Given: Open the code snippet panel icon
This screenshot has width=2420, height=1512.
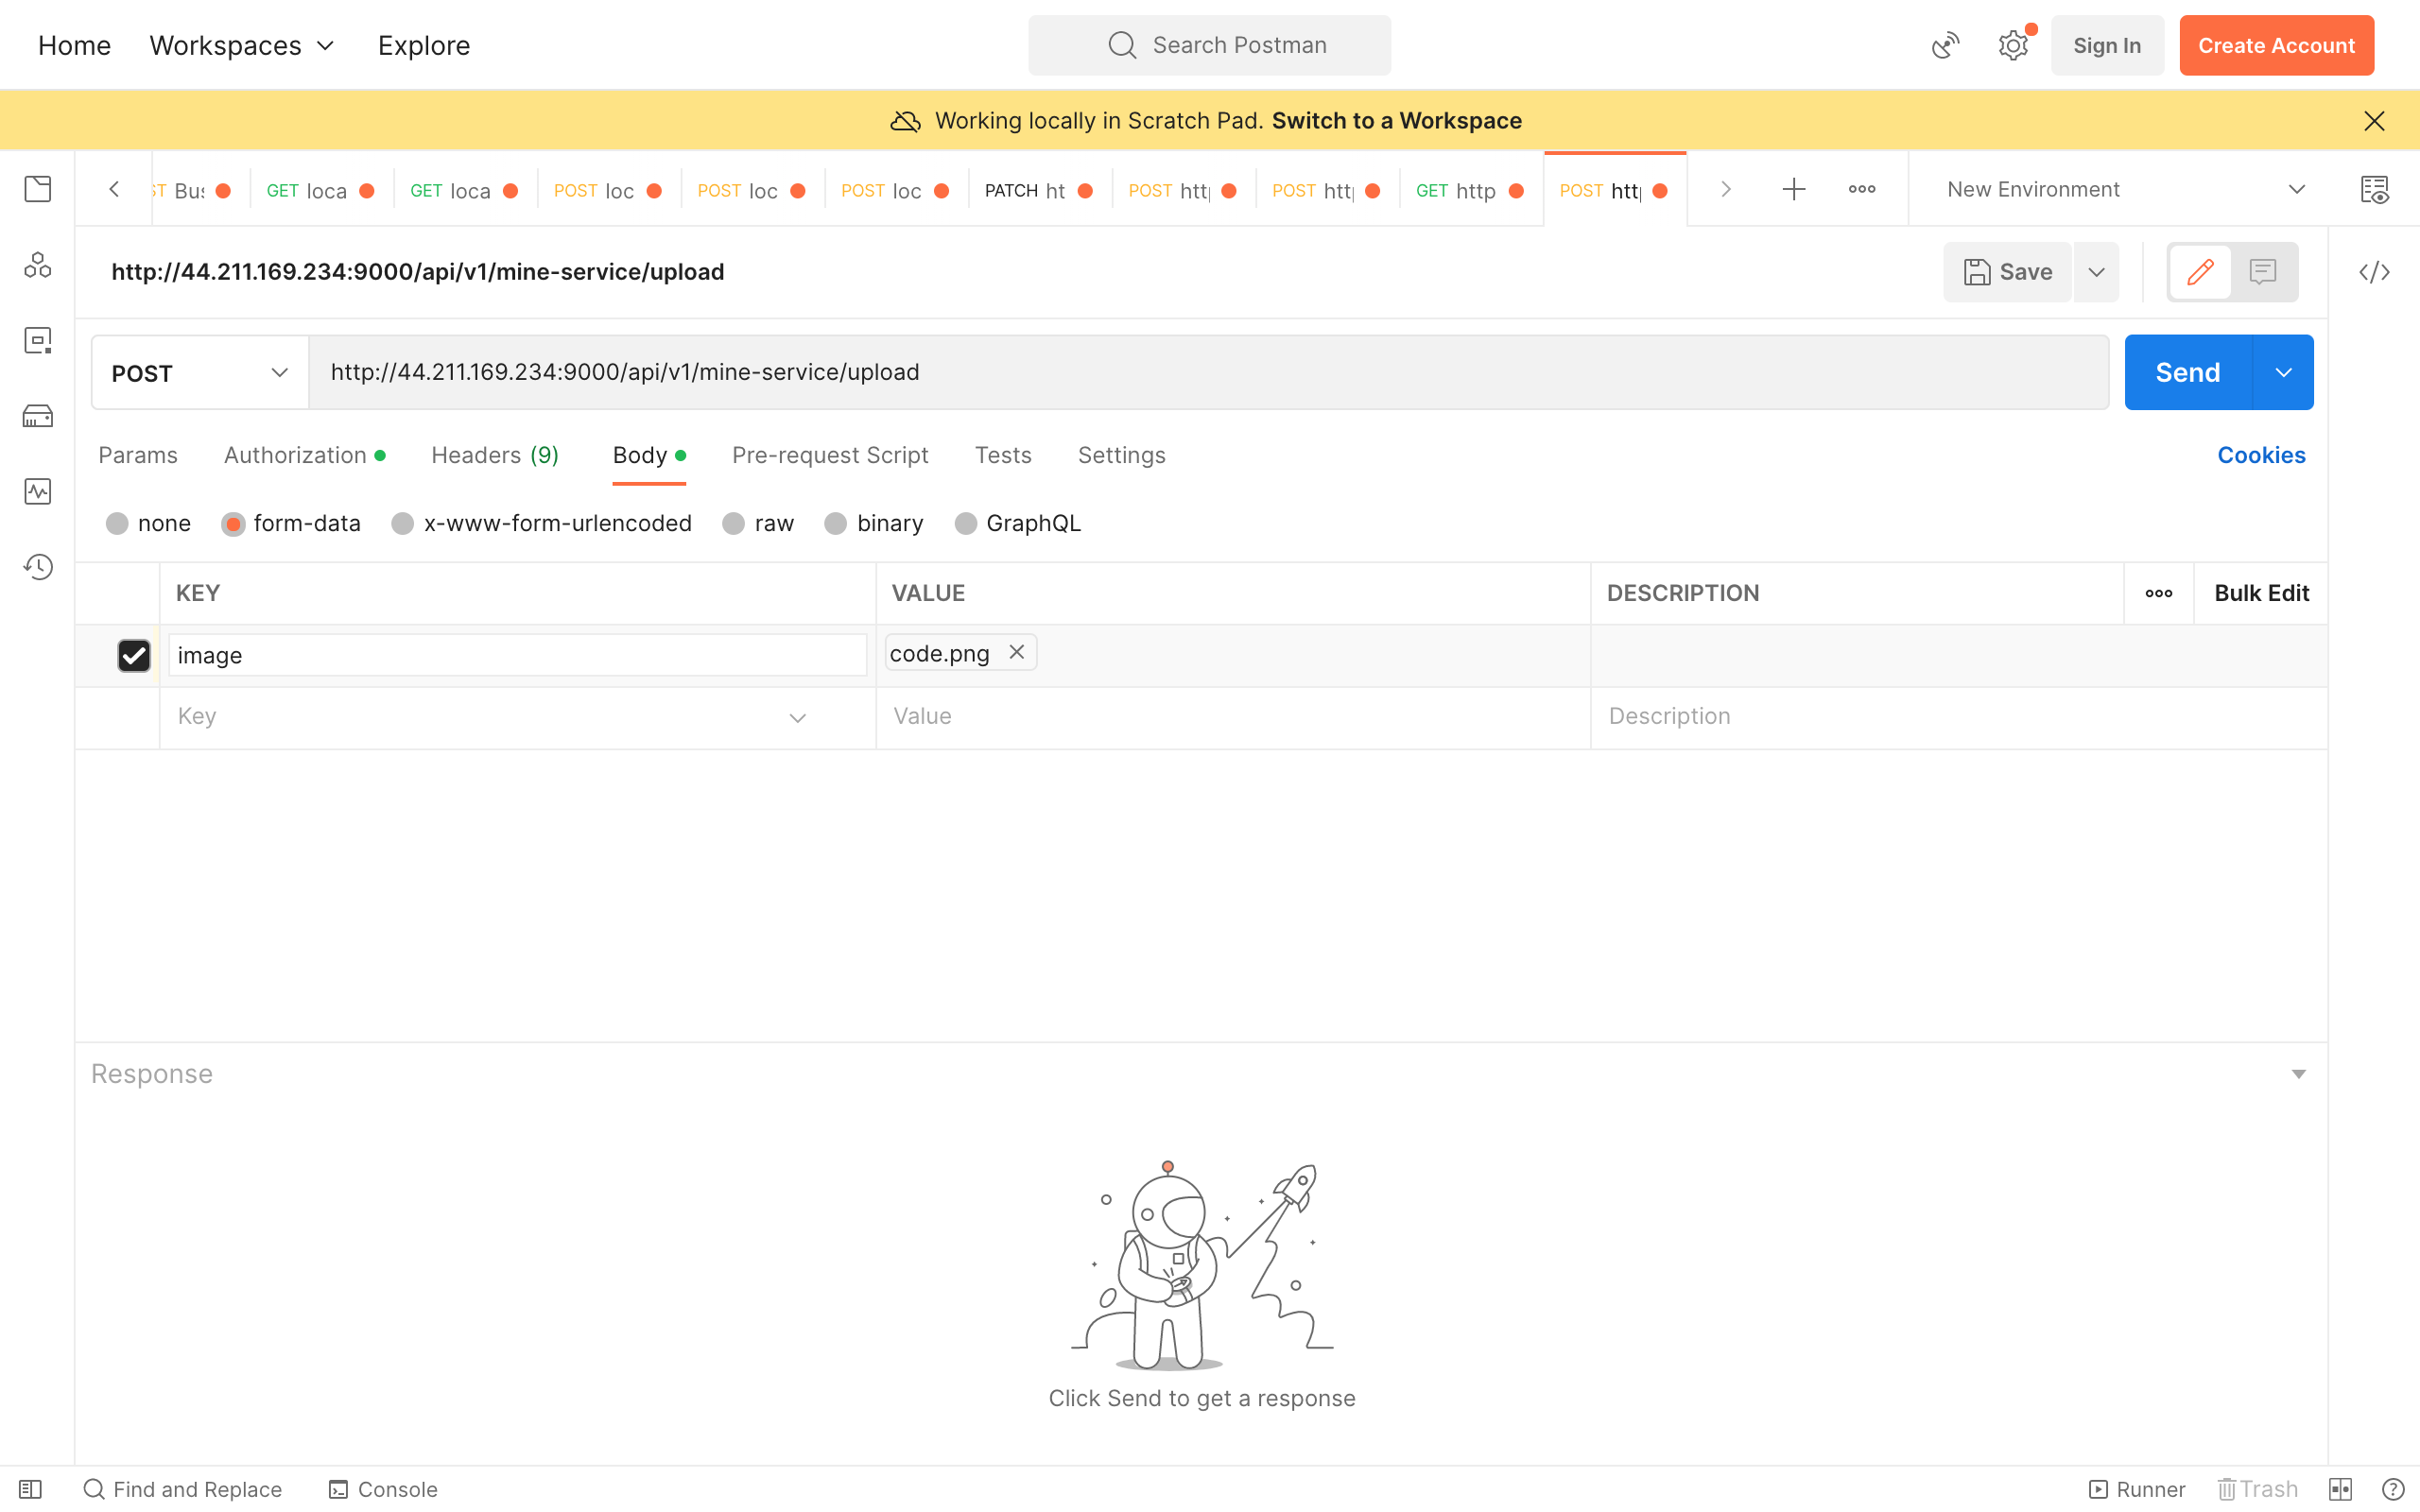Looking at the screenshot, I should coord(2374,272).
